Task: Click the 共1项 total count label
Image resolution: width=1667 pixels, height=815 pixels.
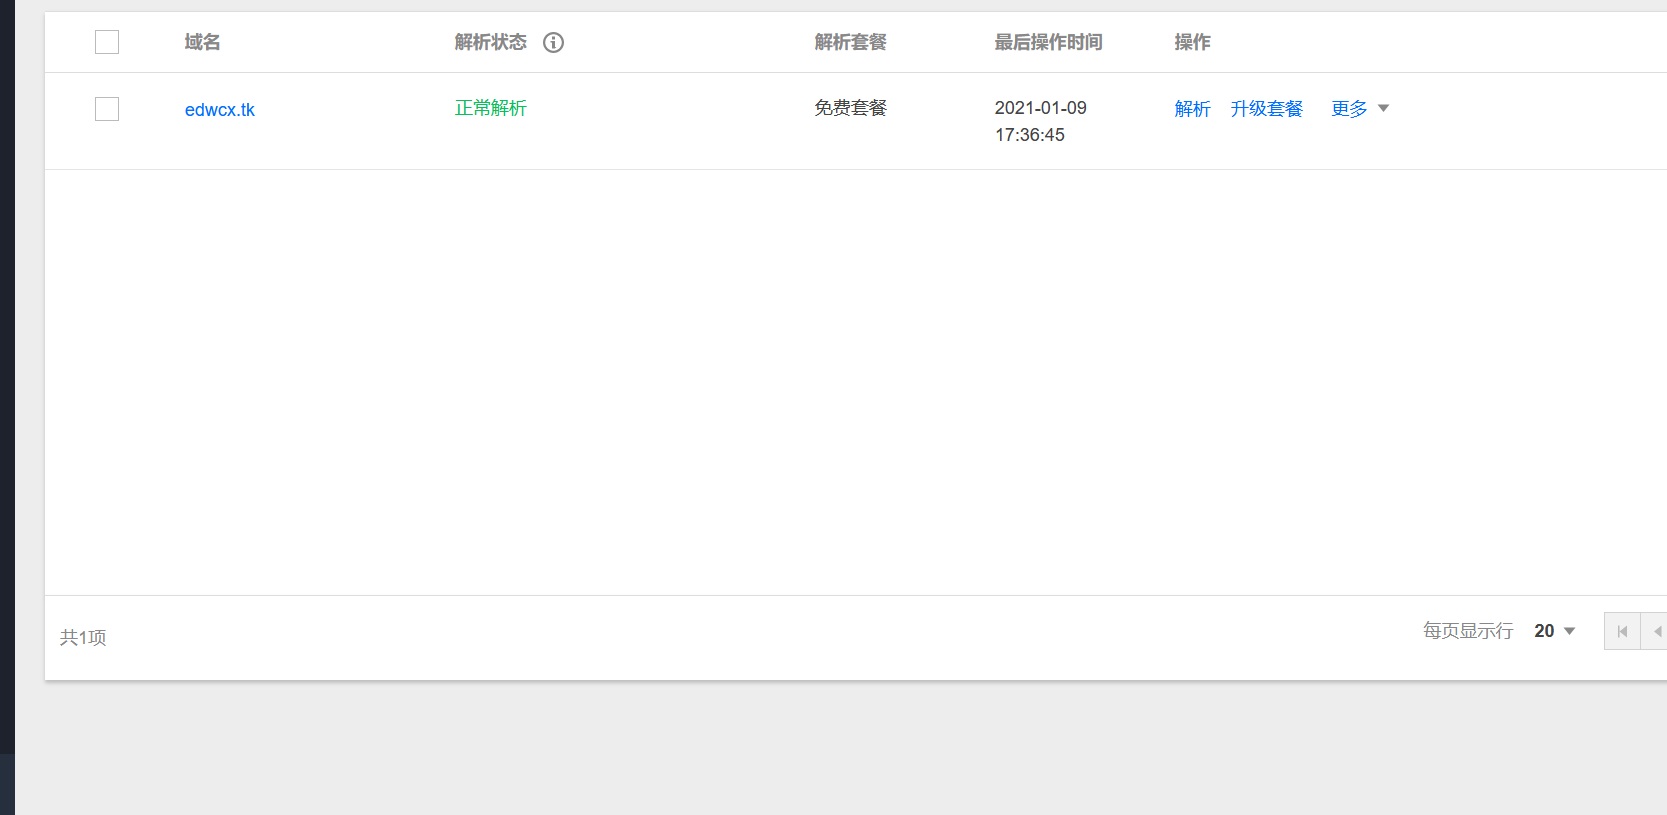Action: point(83,637)
